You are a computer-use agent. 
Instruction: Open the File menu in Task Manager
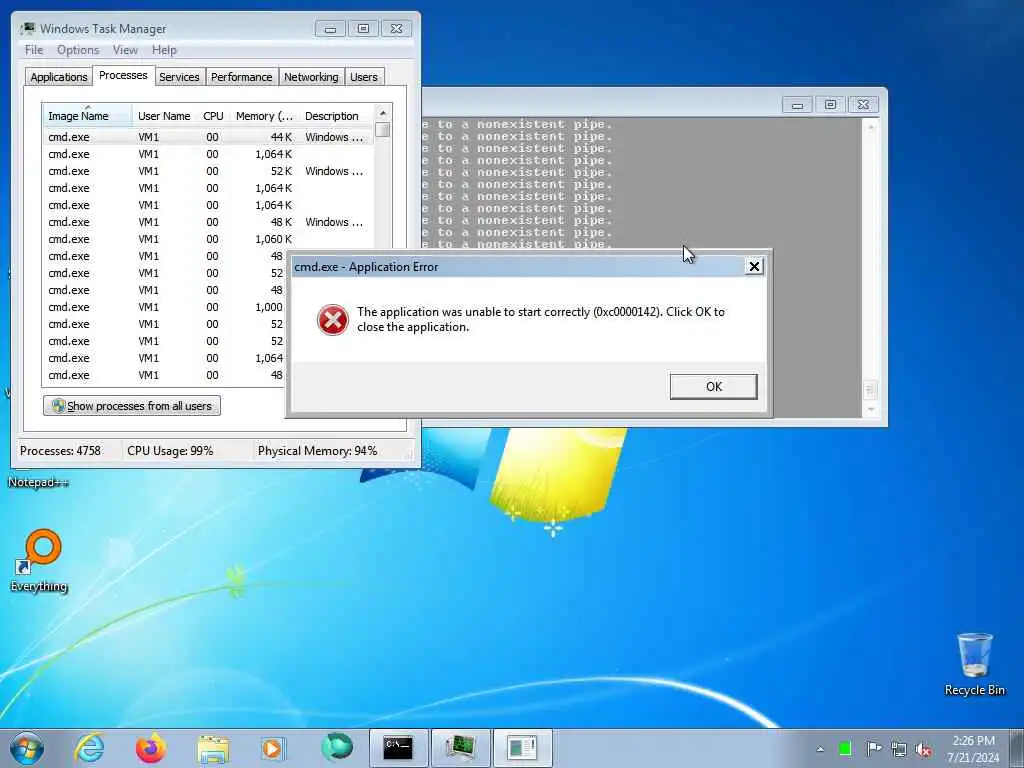(33, 50)
